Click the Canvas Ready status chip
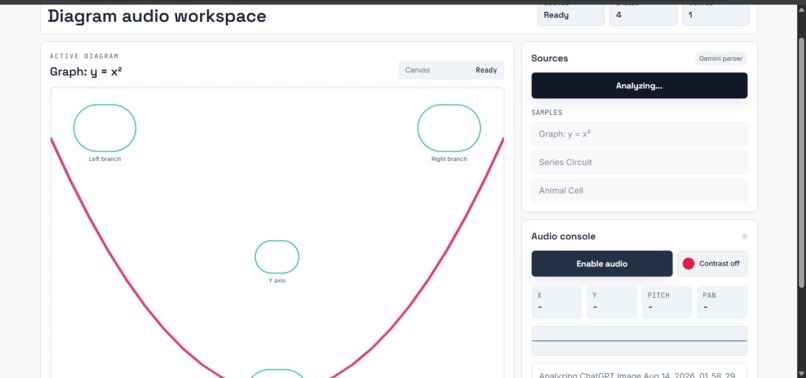This screenshot has height=378, width=806. pos(451,70)
